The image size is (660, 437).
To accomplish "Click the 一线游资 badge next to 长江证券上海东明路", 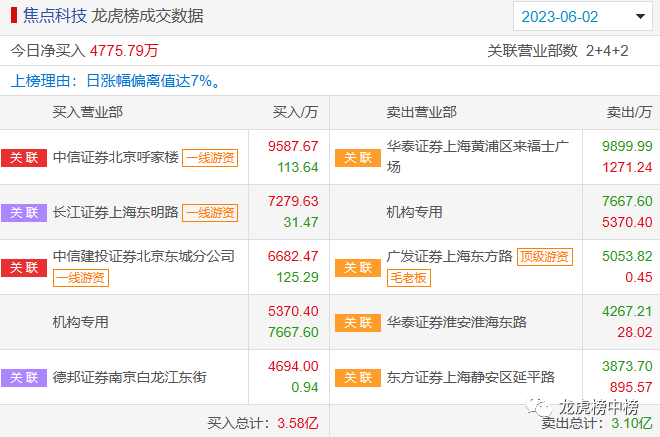I will pyautogui.click(x=210, y=213).
